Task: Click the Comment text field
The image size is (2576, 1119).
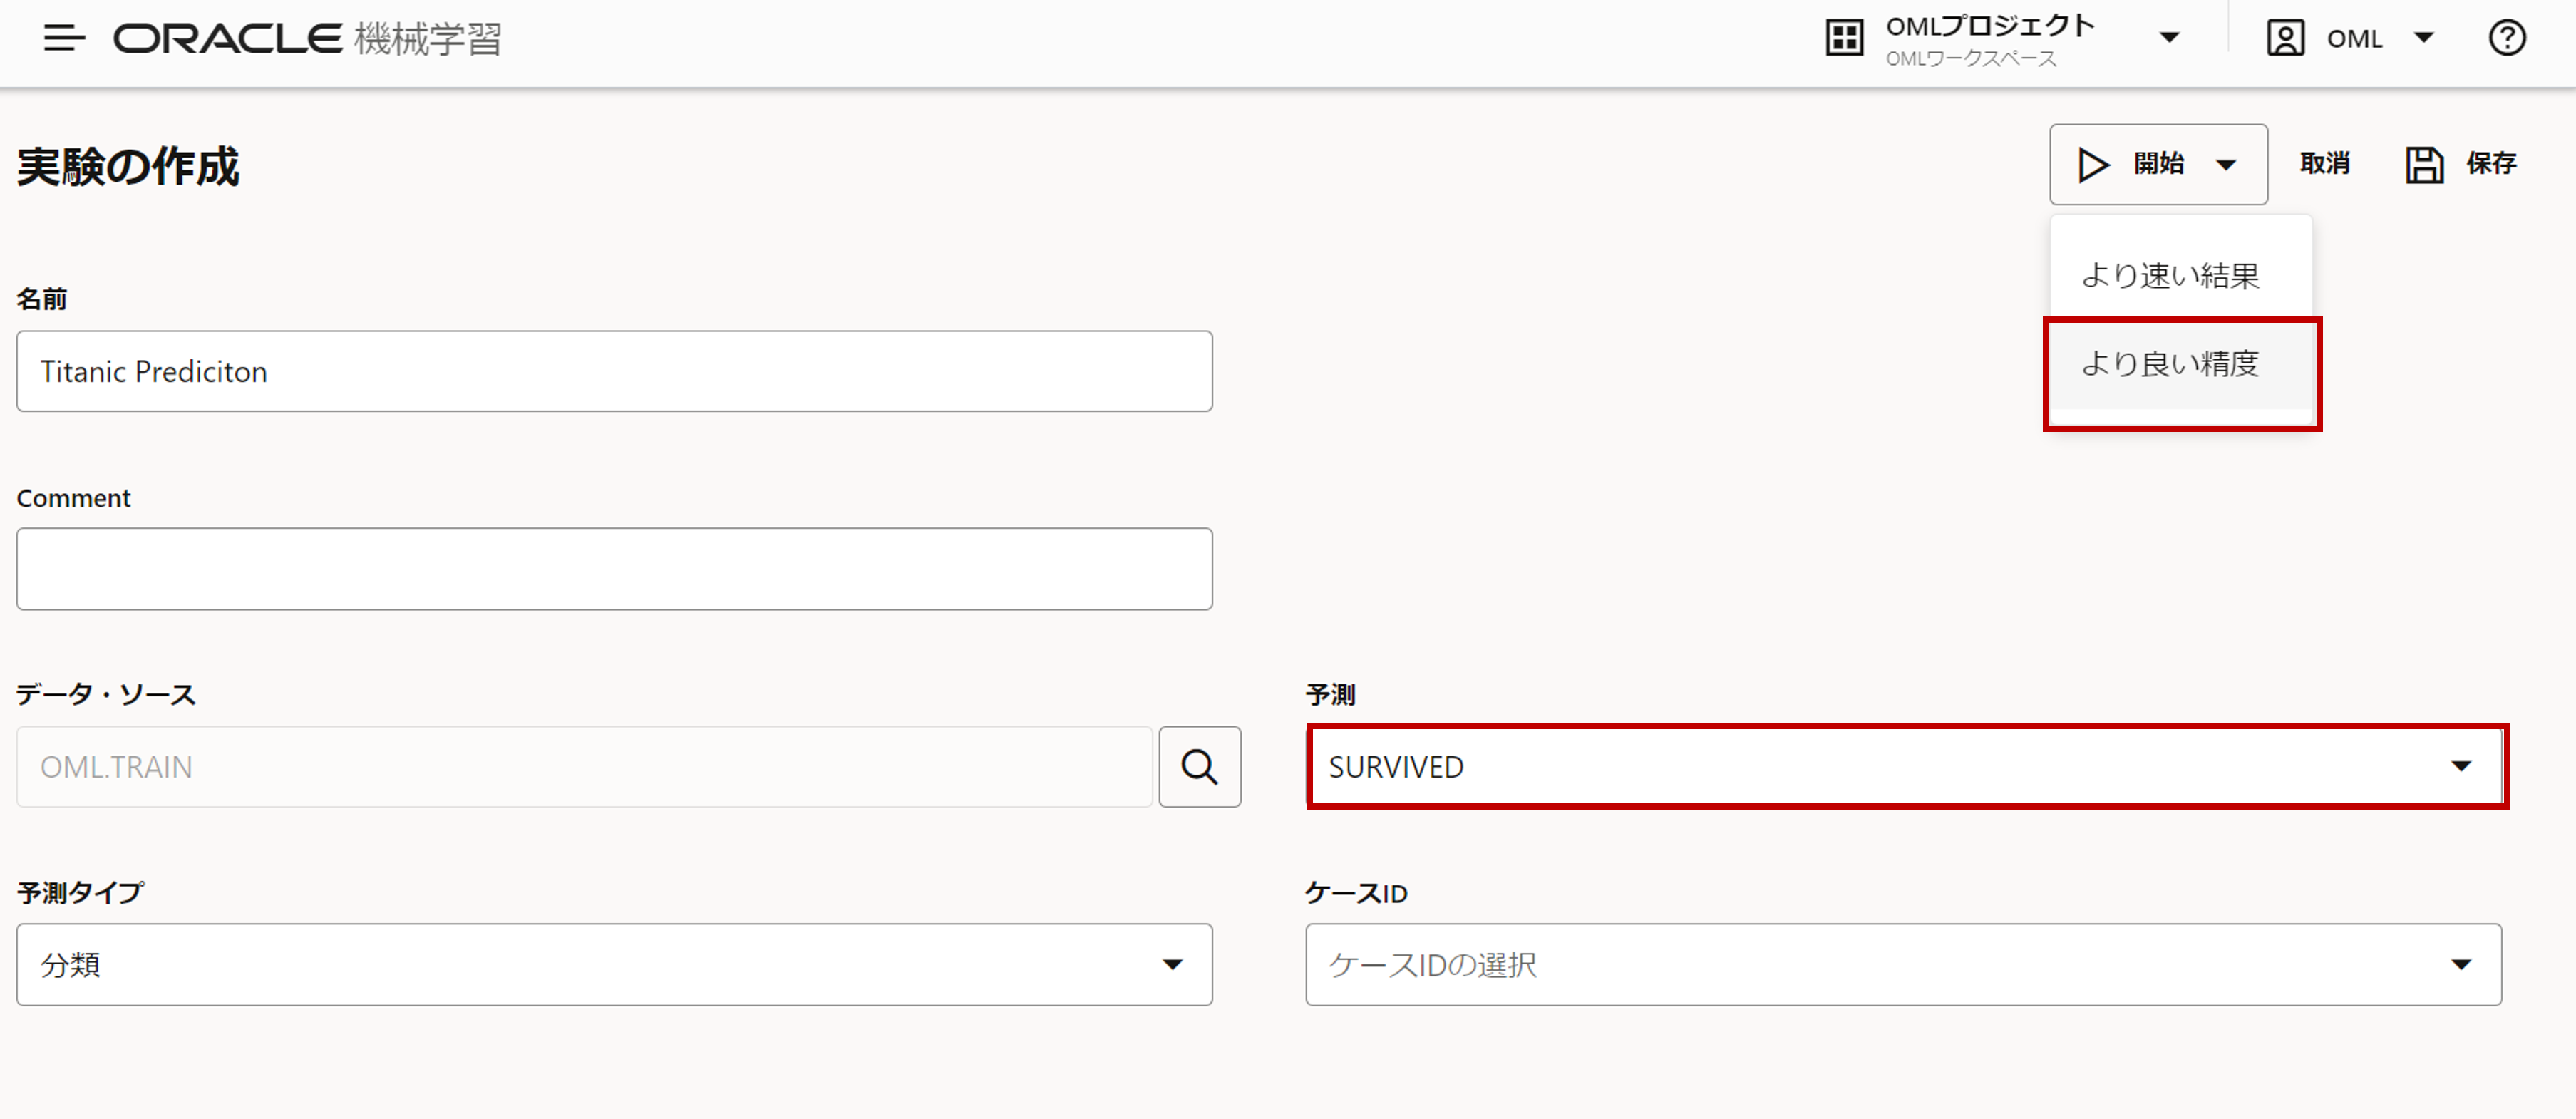Action: pyautogui.click(x=614, y=569)
